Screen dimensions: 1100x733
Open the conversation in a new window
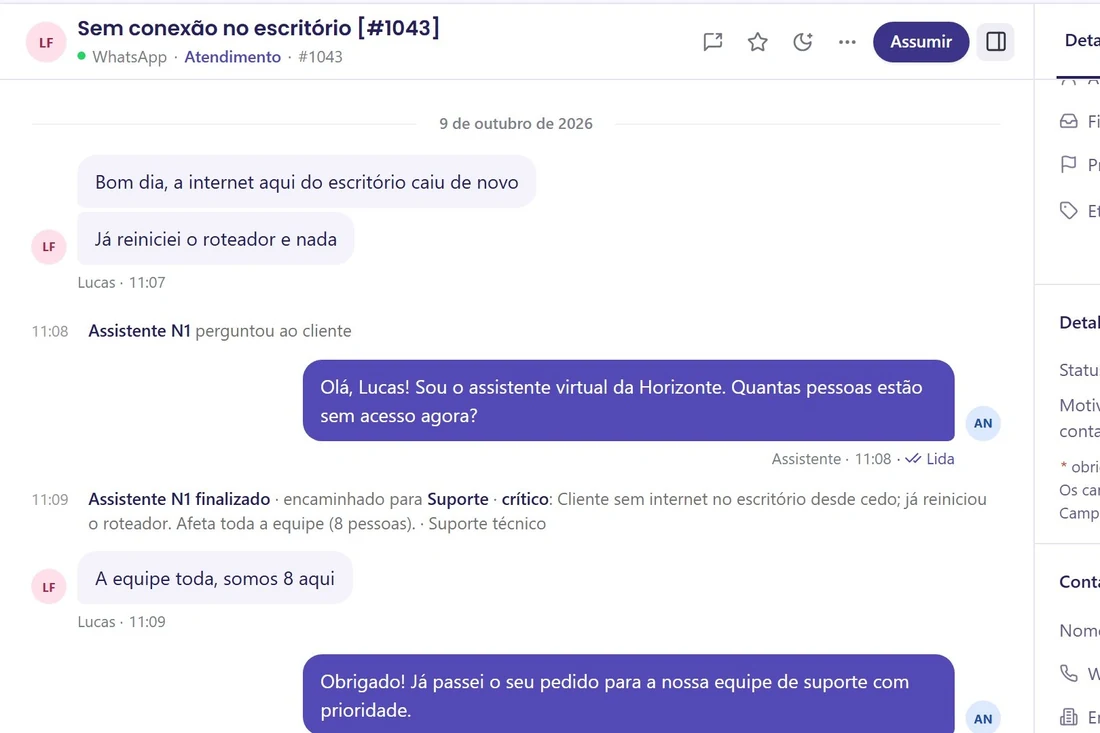(x=713, y=42)
